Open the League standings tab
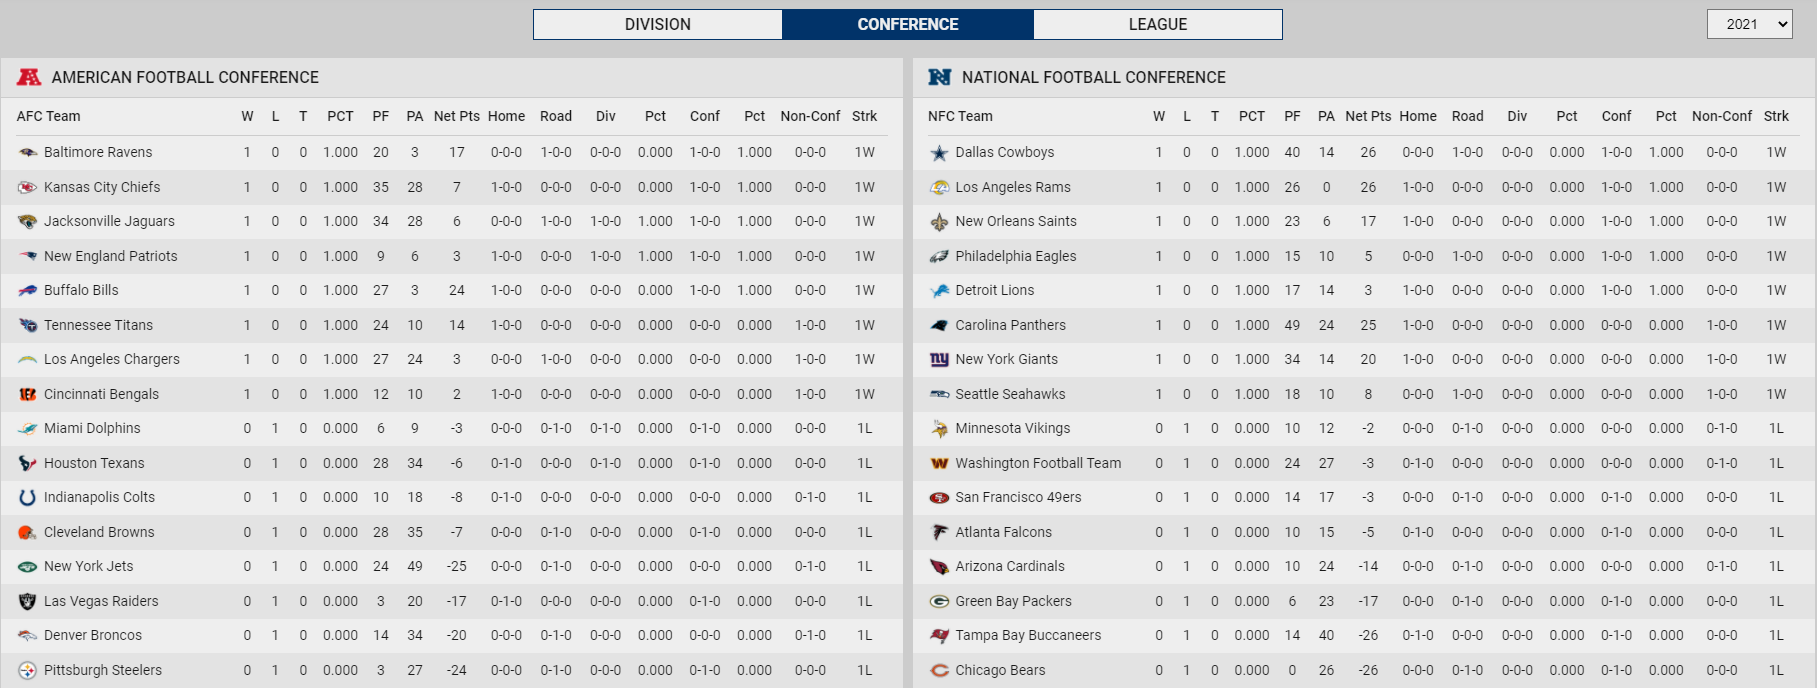The width and height of the screenshot is (1817, 688). point(1158,24)
